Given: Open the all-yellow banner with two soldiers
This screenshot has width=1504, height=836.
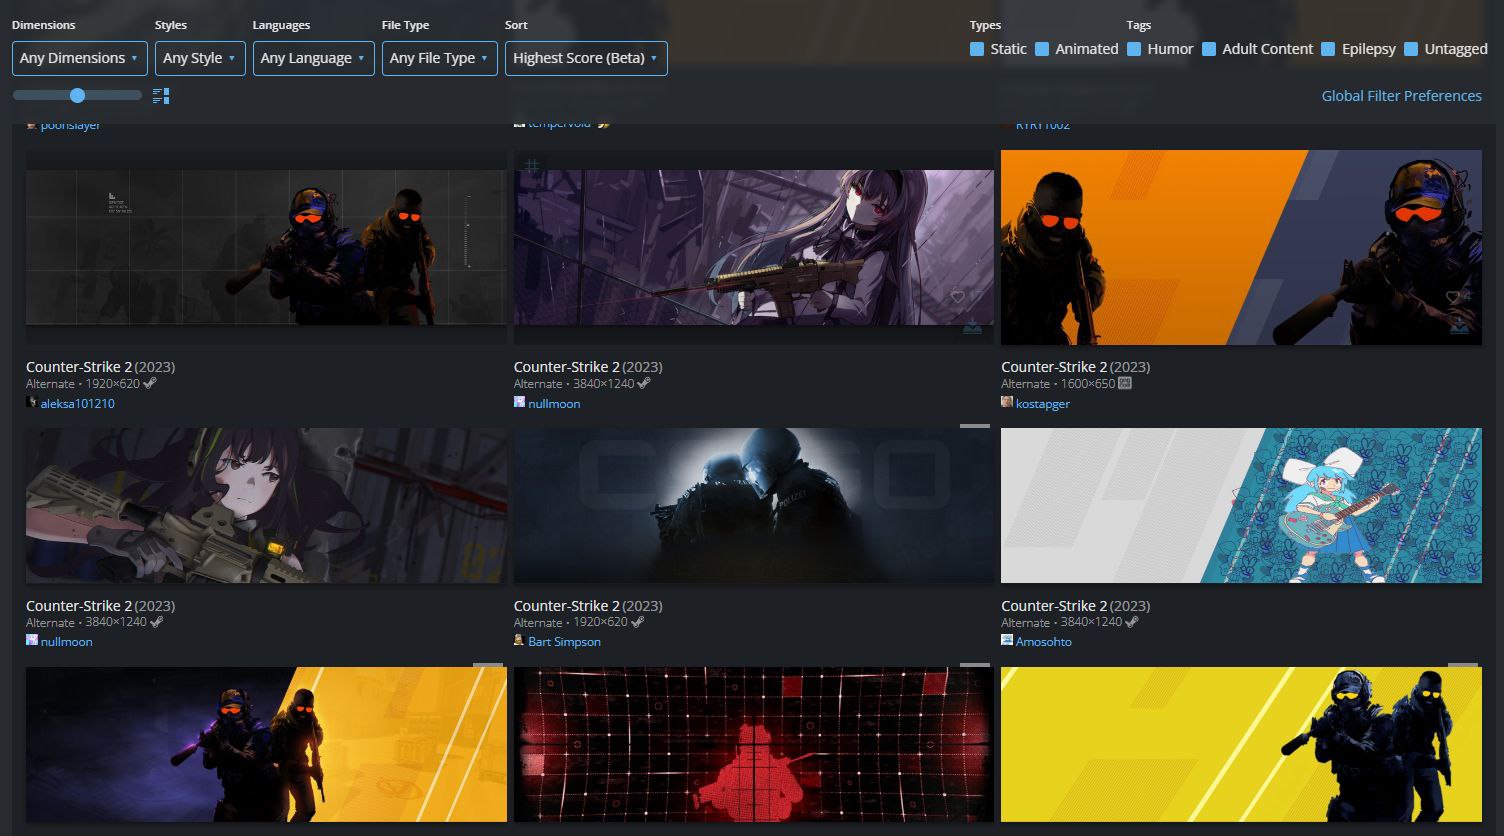Looking at the screenshot, I should [x=1241, y=744].
